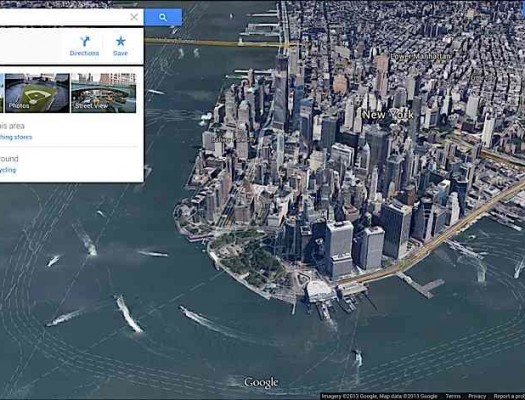Click the blue magnifier search button
The width and height of the screenshot is (525, 400).
coord(163,17)
